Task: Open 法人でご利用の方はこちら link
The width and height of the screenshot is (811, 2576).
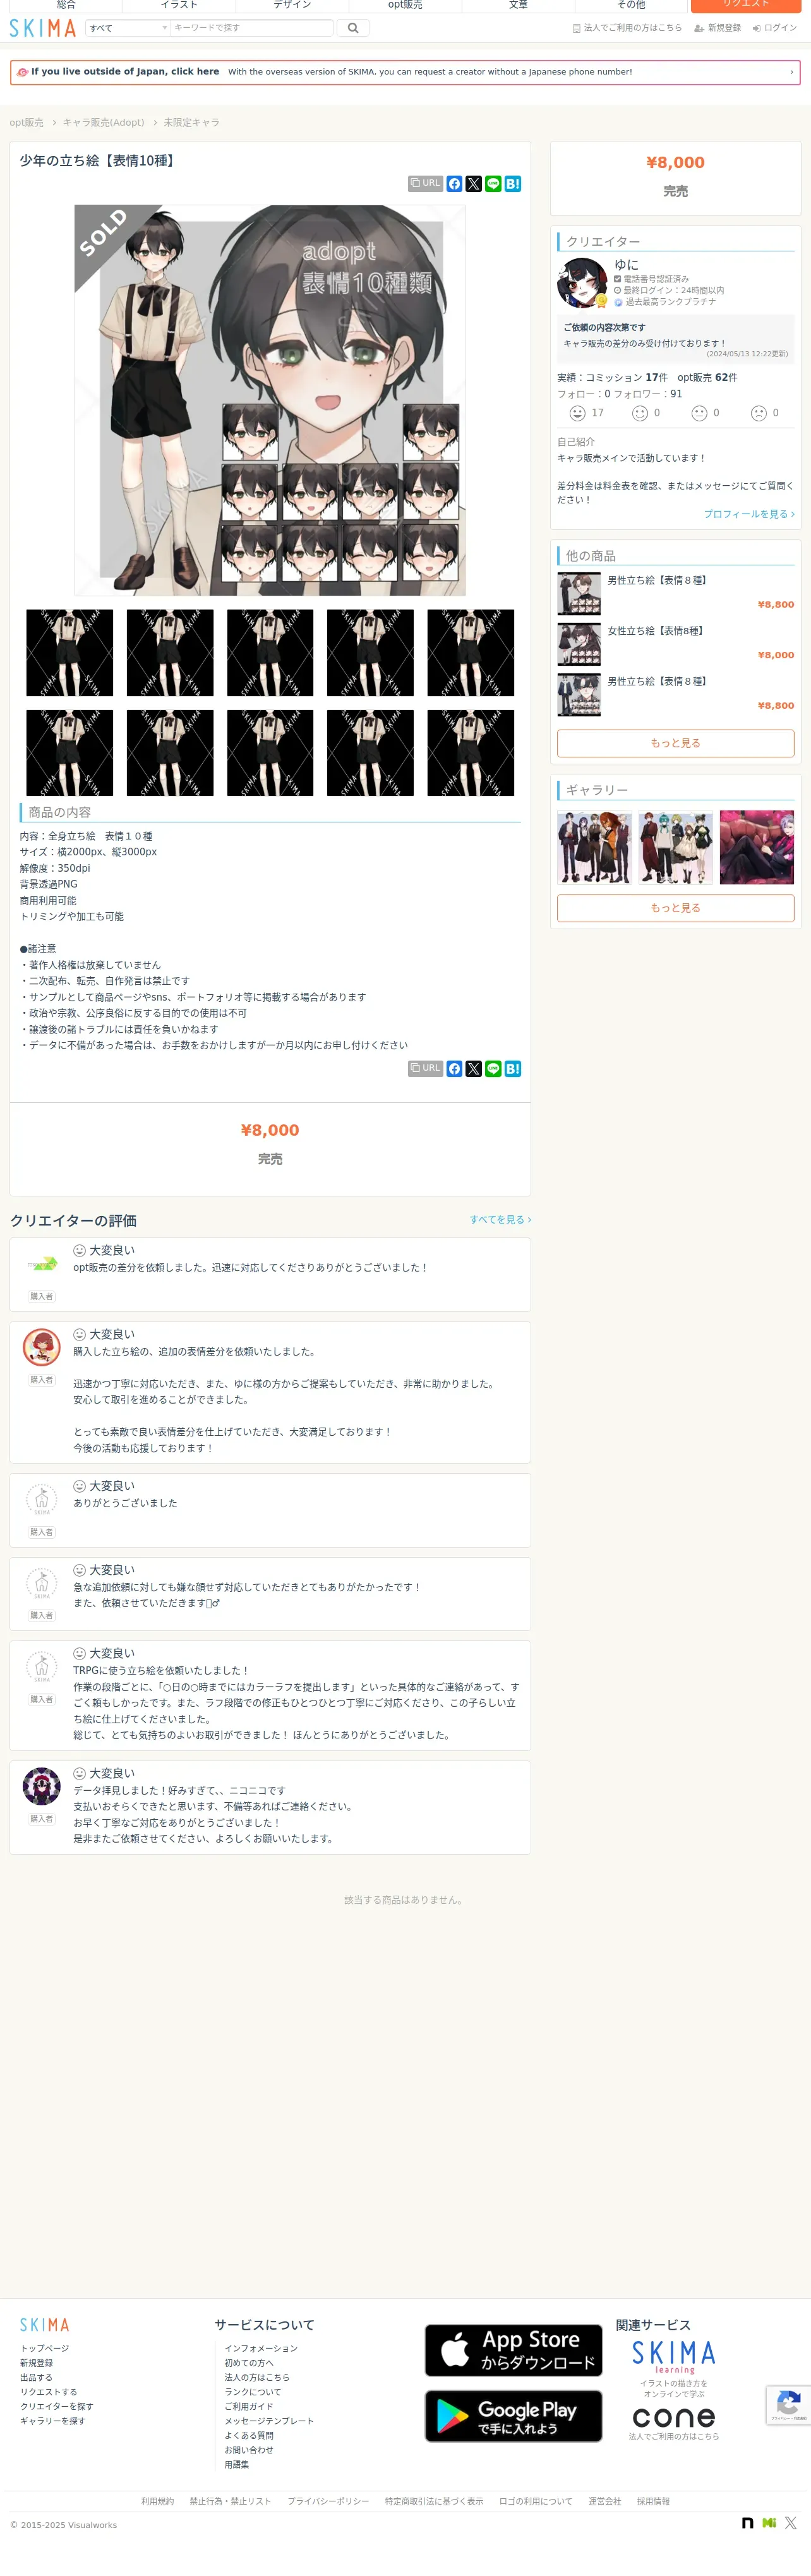Action: 627,28
